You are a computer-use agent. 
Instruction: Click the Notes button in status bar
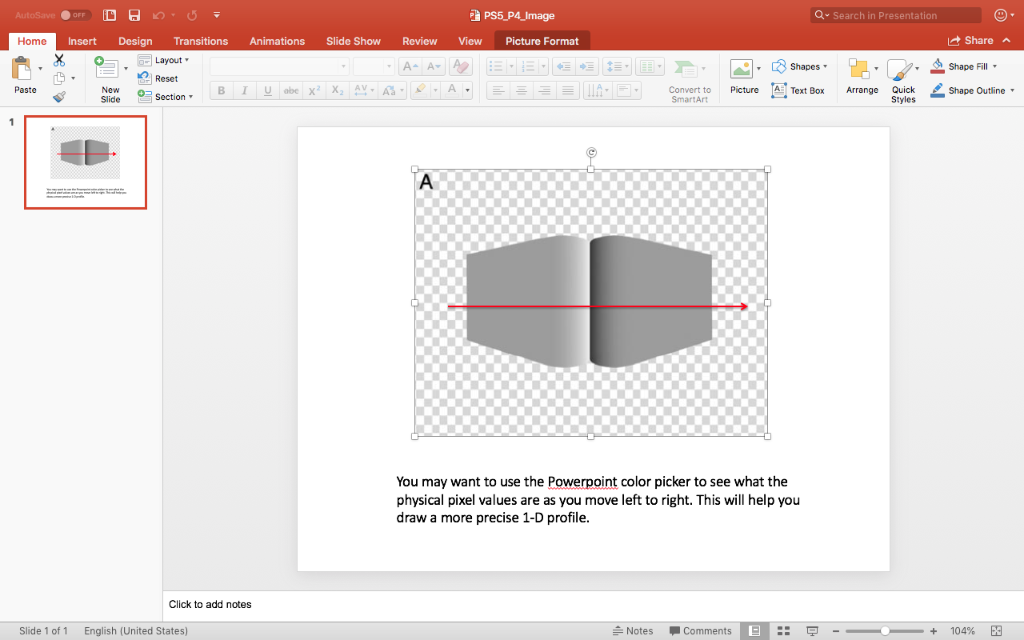633,630
